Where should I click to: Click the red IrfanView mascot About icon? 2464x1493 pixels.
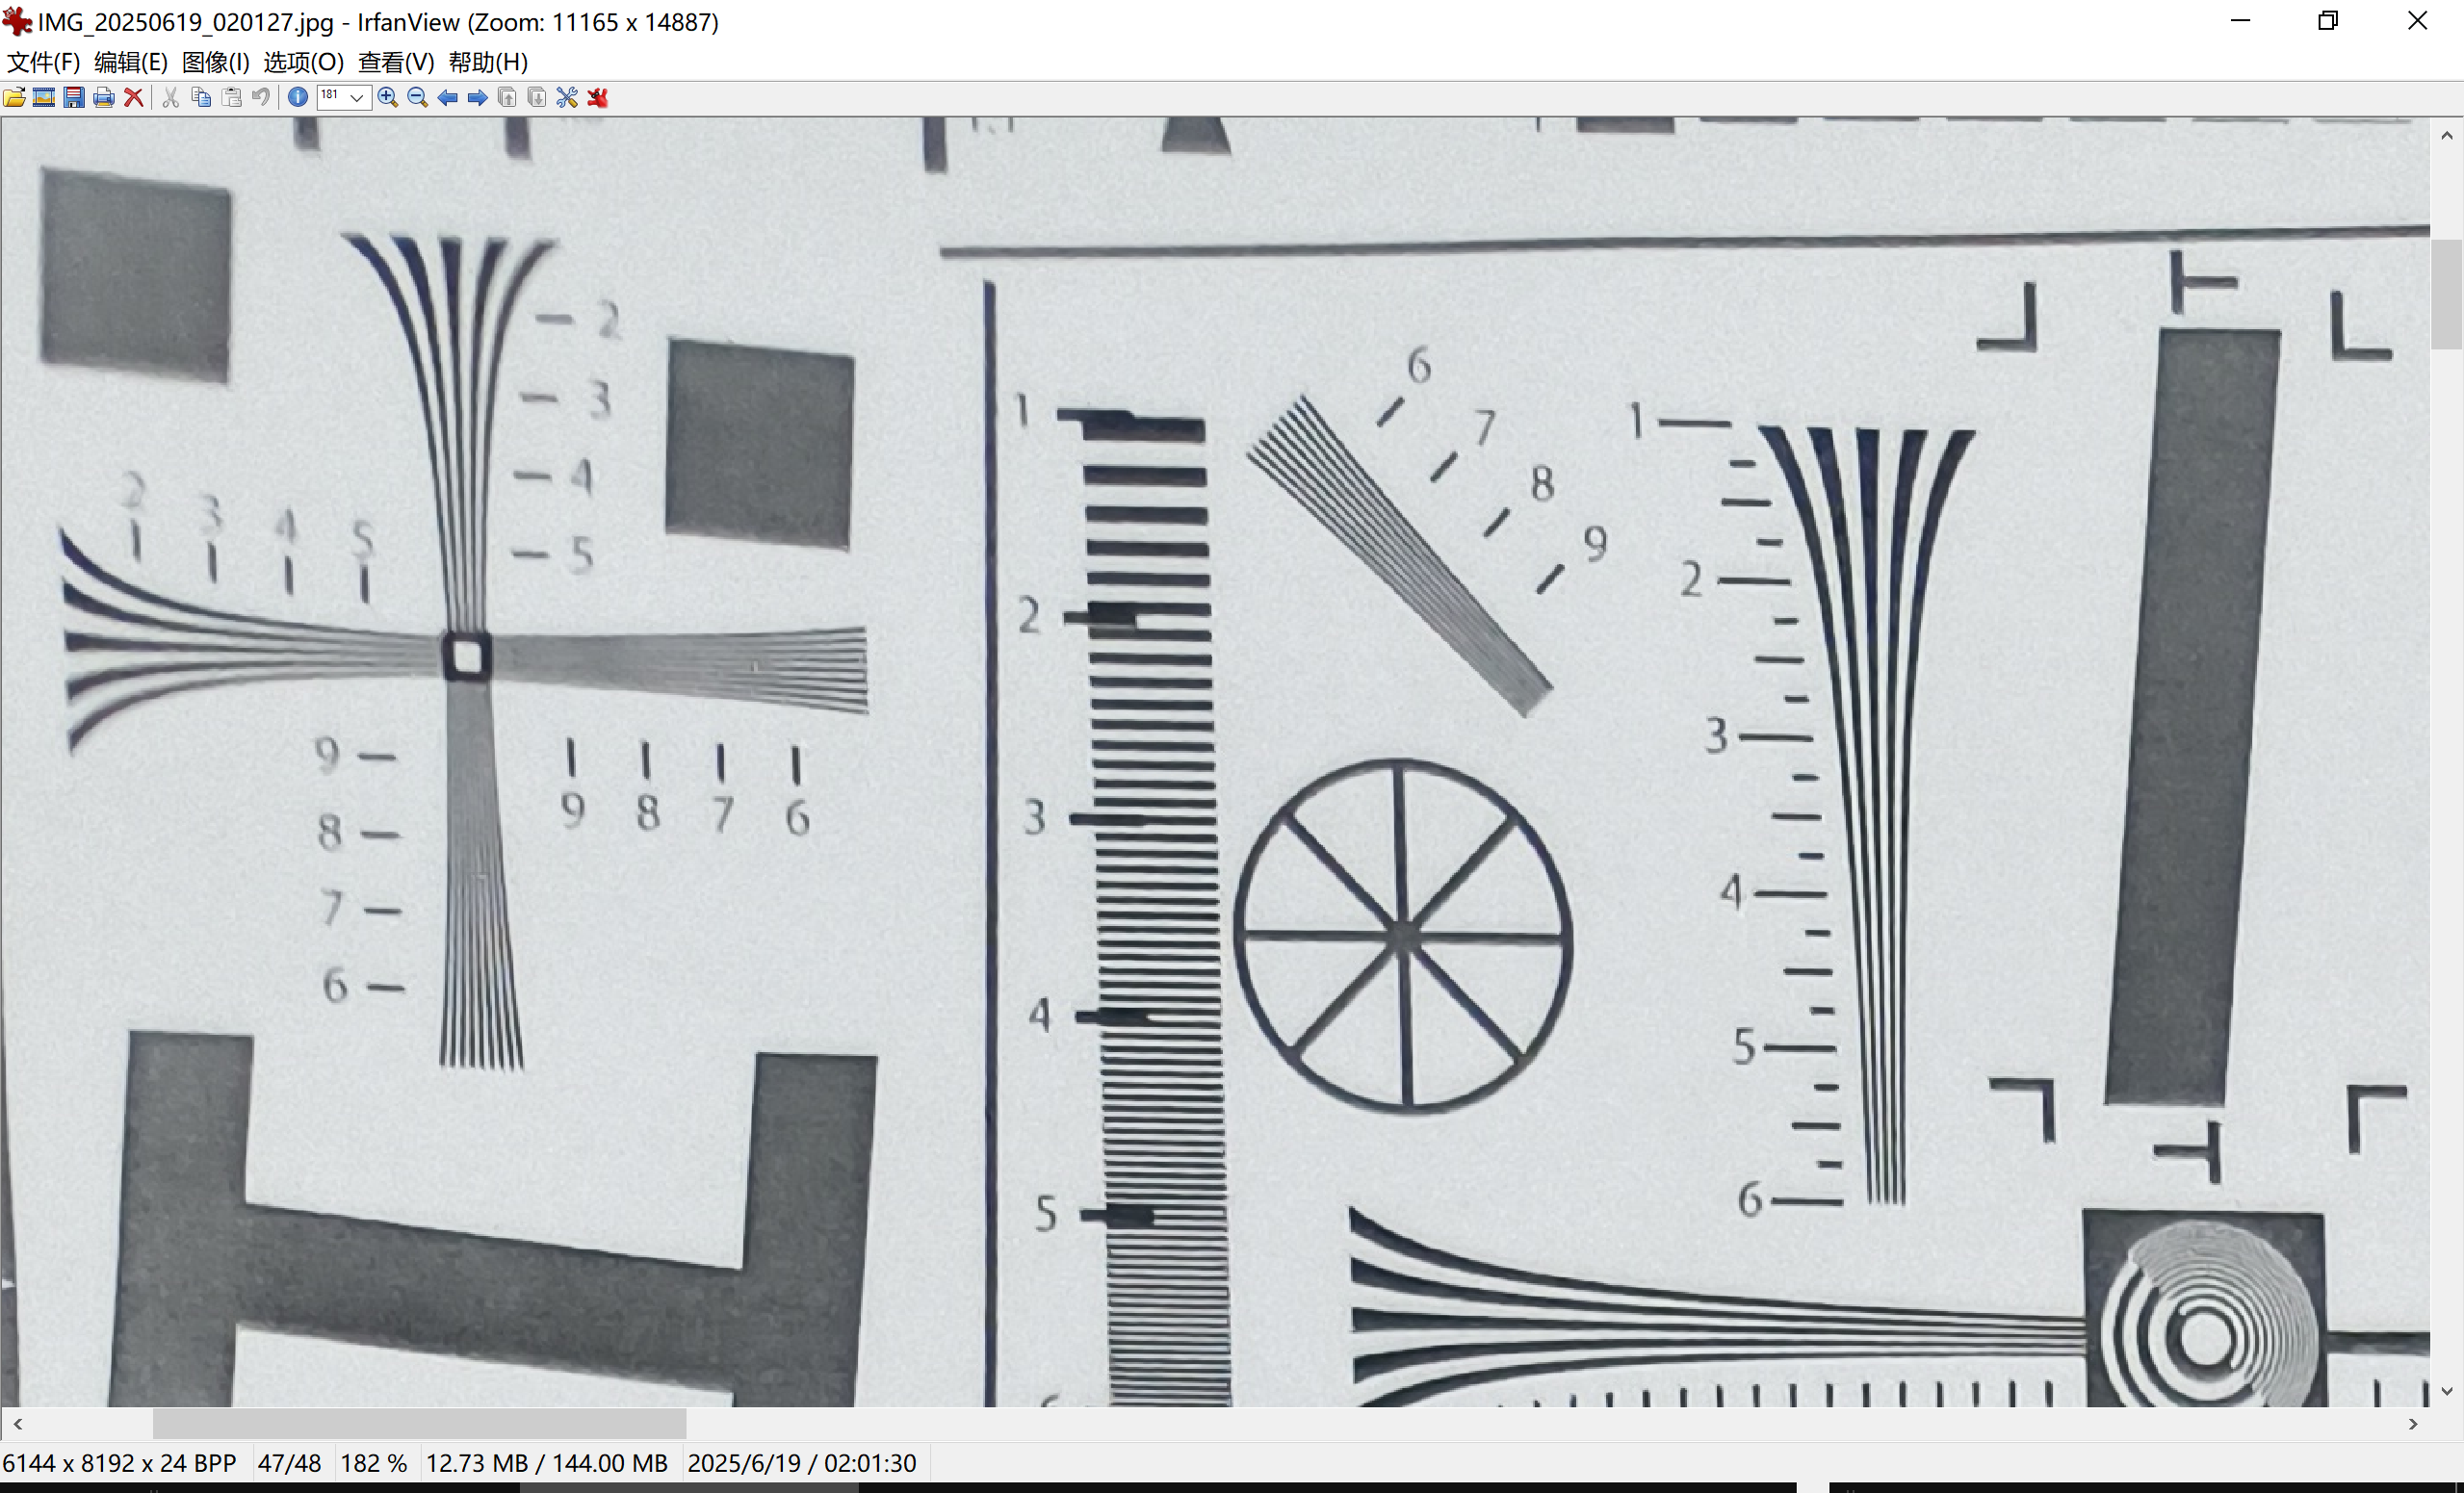[598, 97]
